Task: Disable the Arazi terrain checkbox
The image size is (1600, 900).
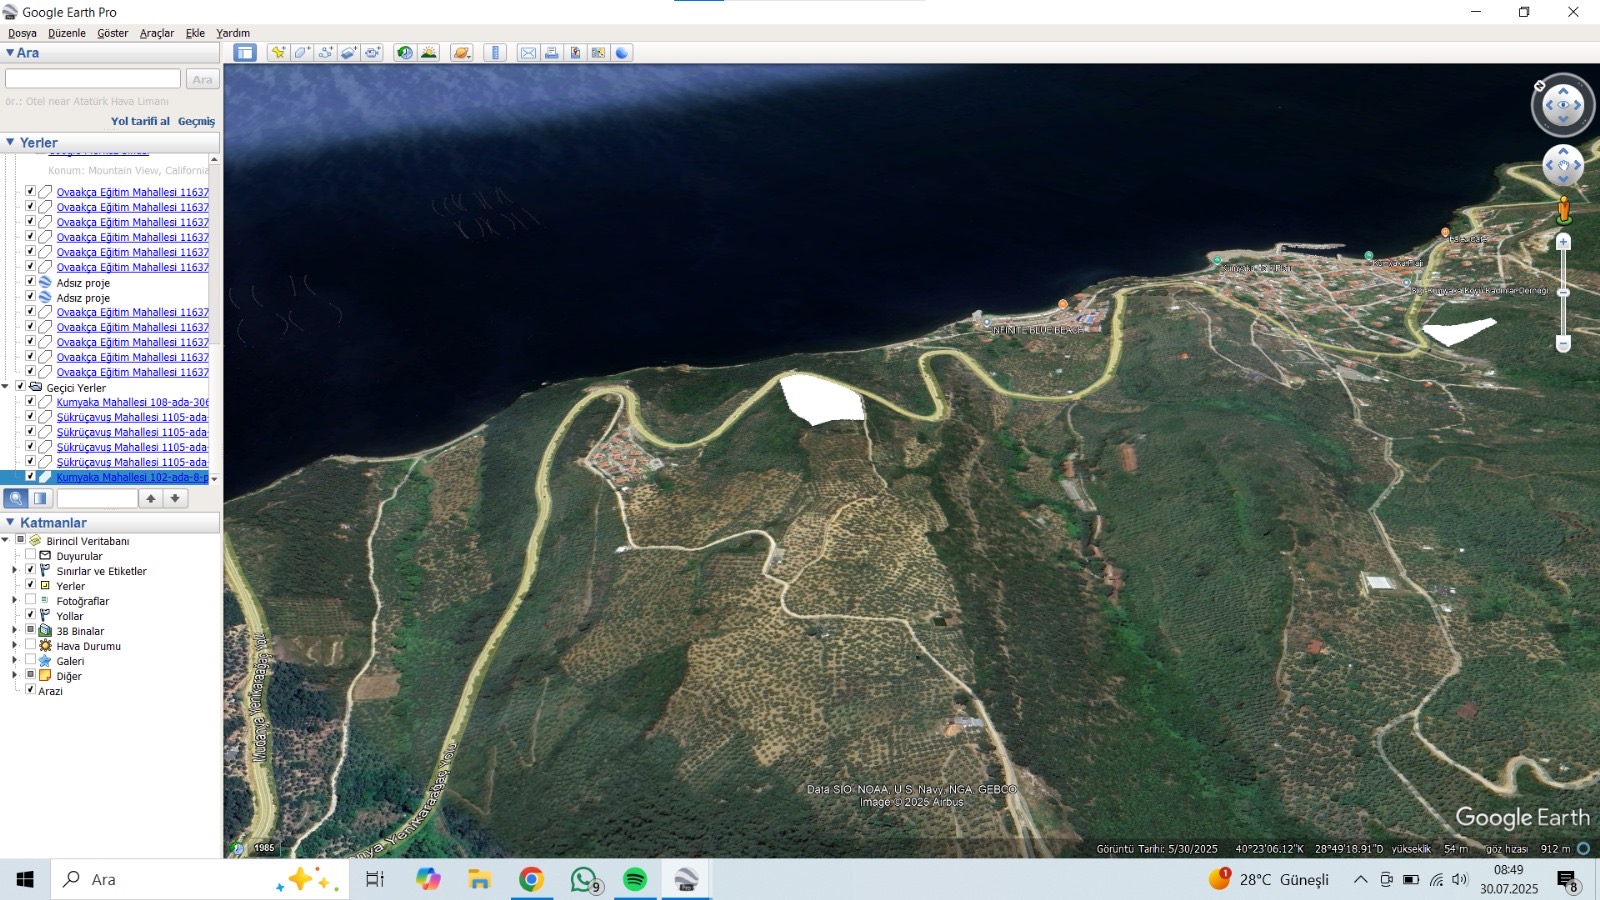Action: point(30,690)
